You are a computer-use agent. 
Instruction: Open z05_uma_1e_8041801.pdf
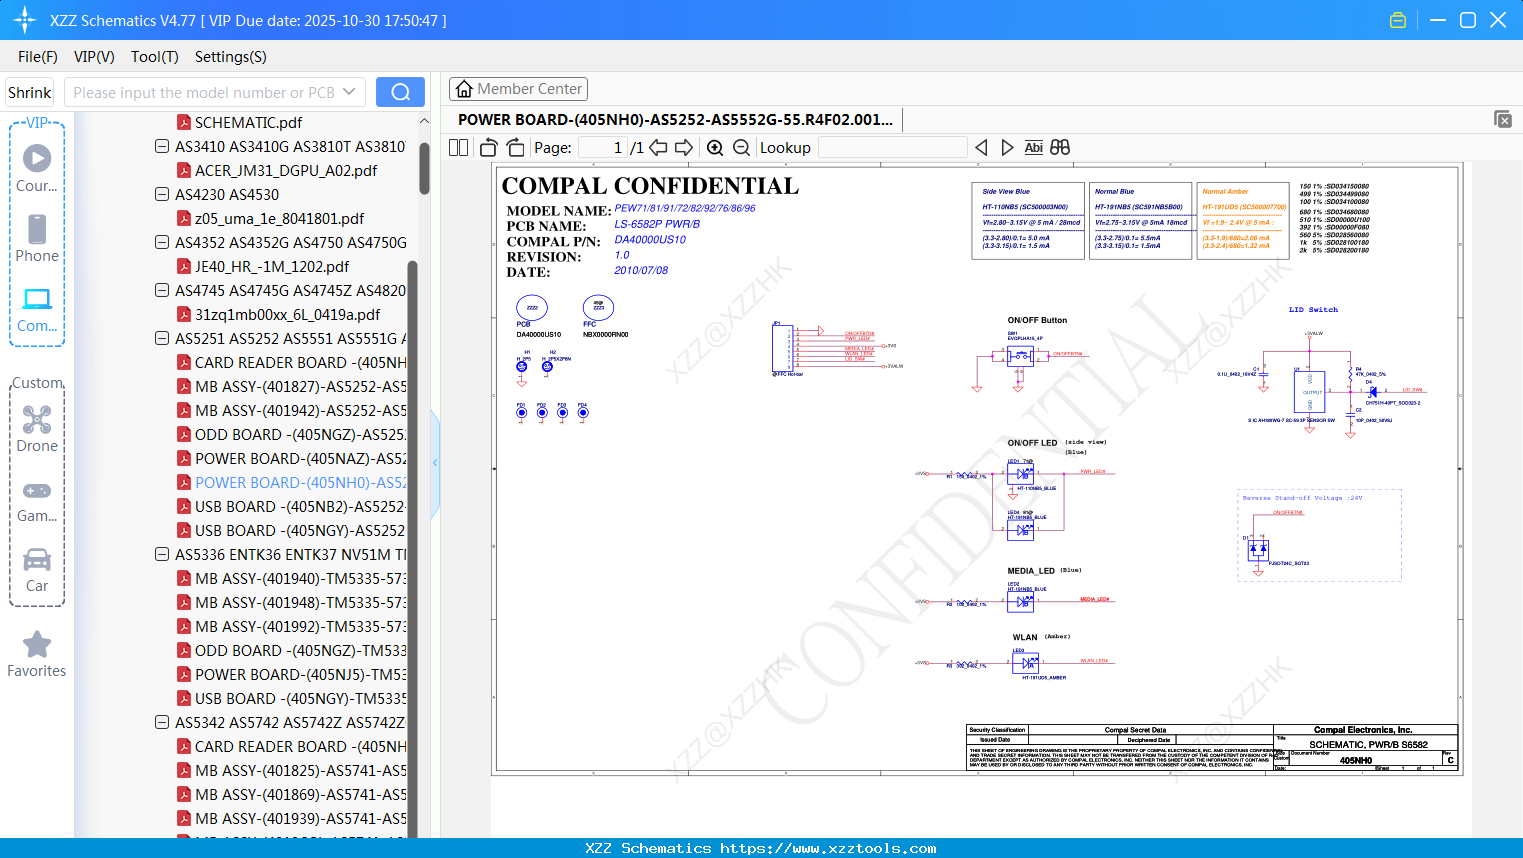click(279, 218)
